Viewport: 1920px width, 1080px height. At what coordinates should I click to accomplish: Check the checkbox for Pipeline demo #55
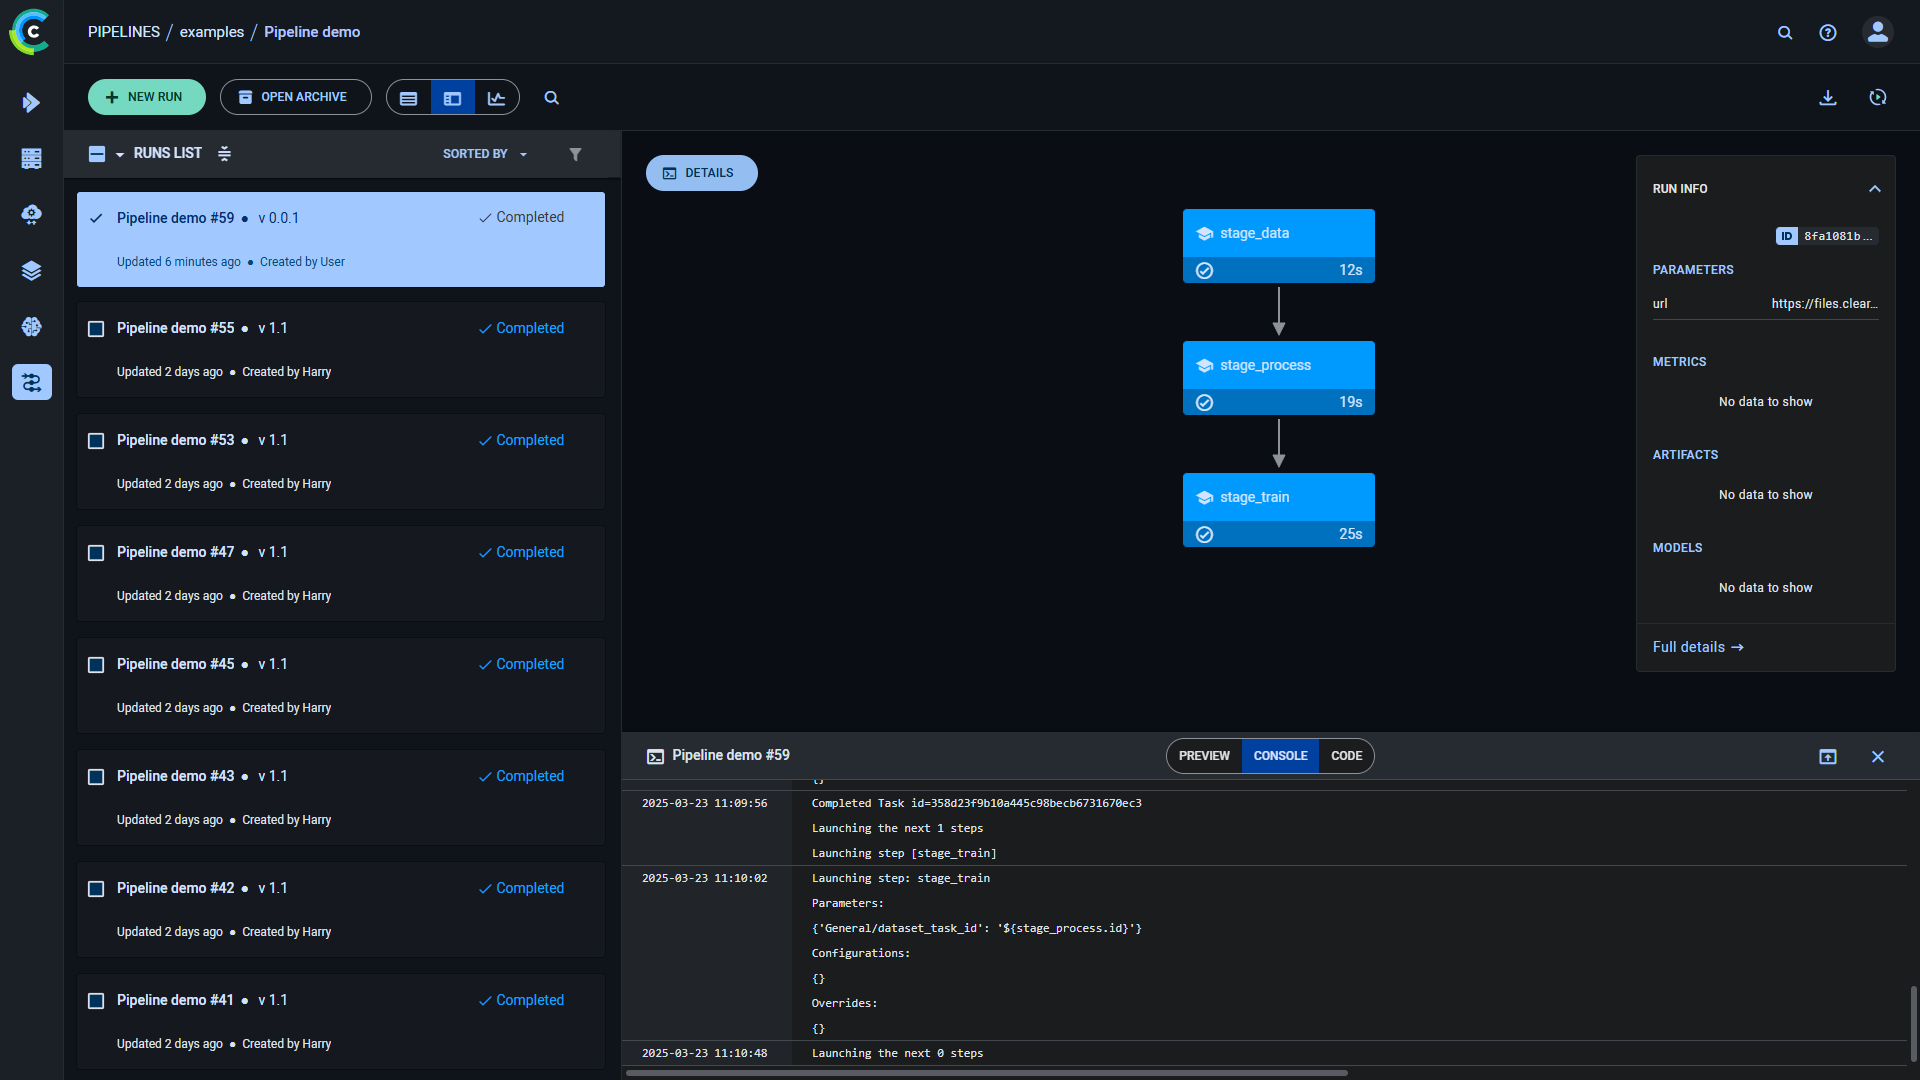(x=96, y=328)
